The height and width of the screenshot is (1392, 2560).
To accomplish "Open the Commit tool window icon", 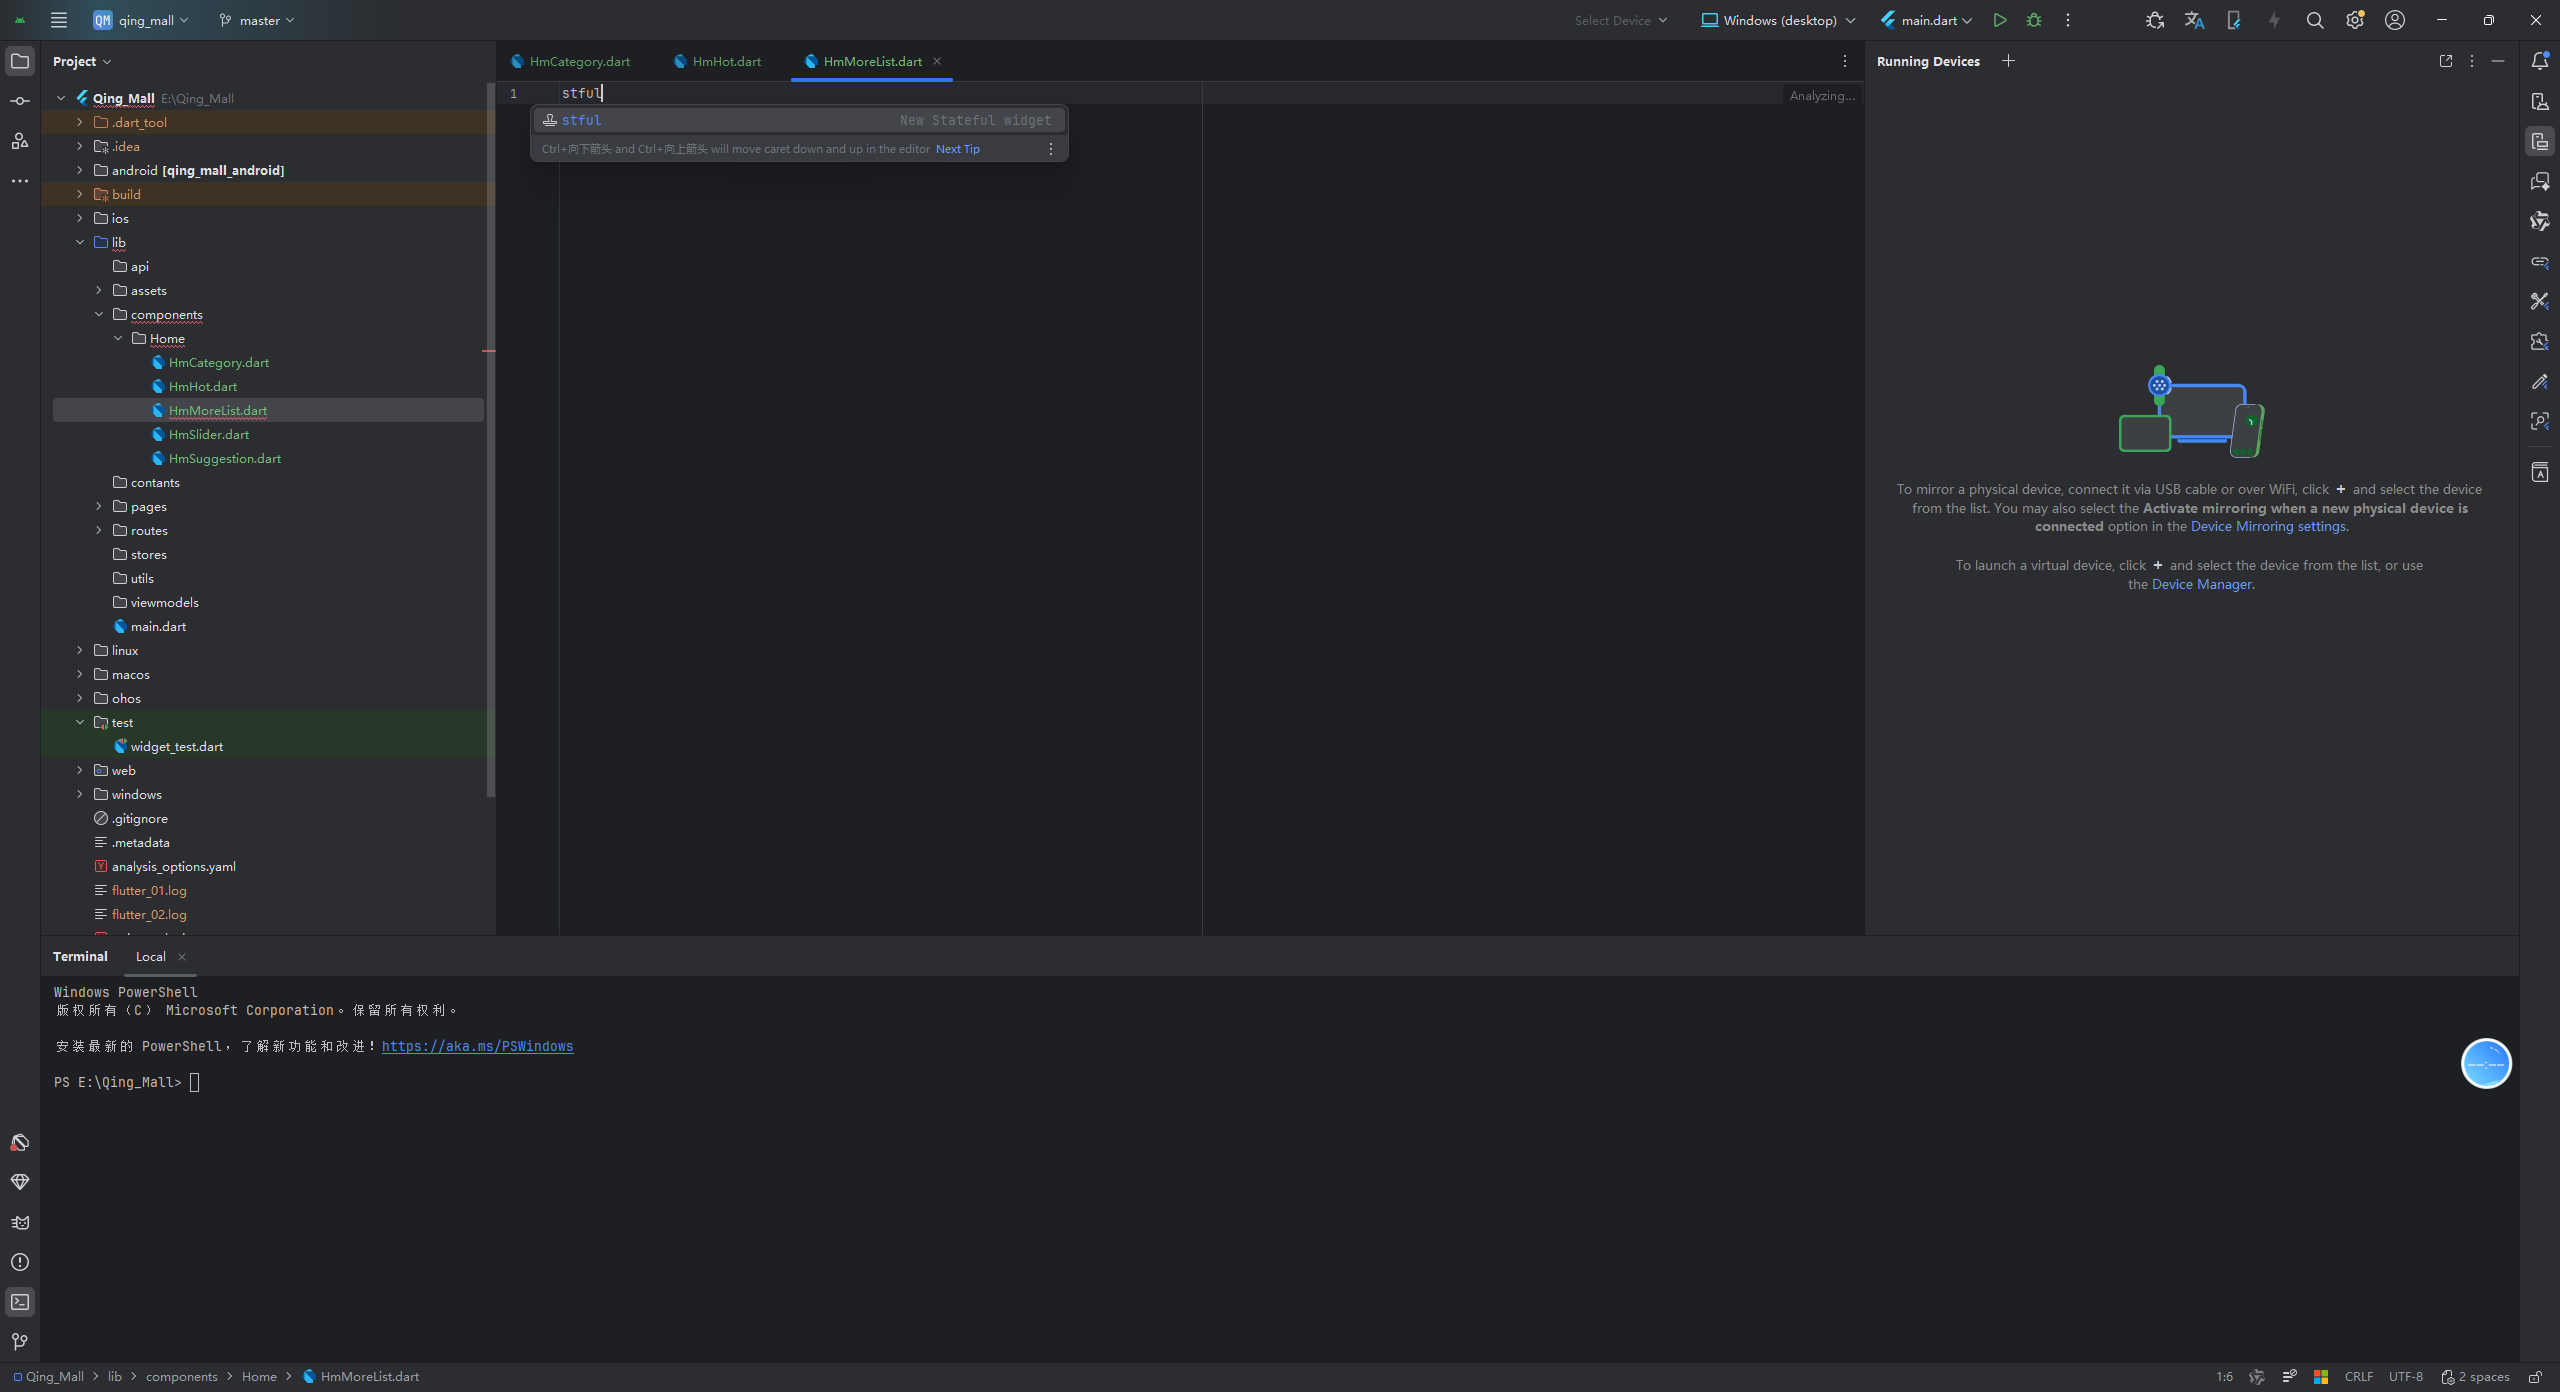I will [x=20, y=101].
